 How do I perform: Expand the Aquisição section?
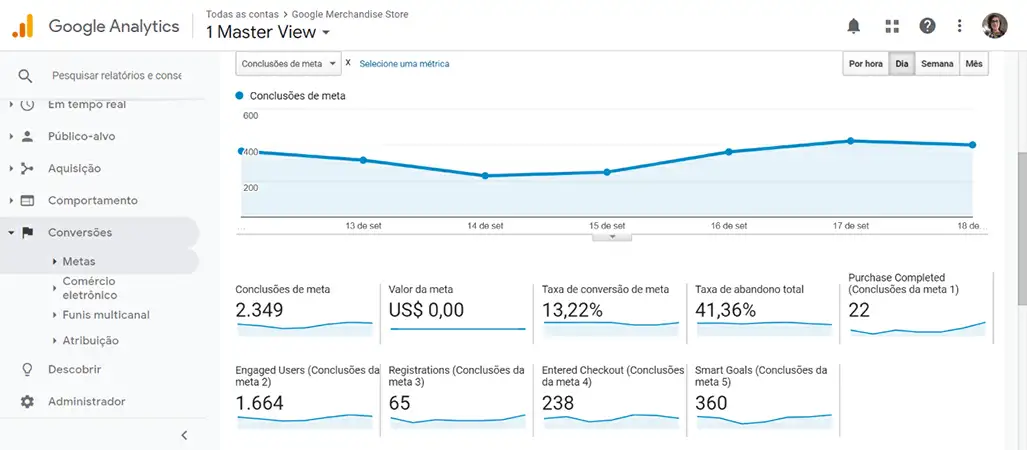[74, 168]
